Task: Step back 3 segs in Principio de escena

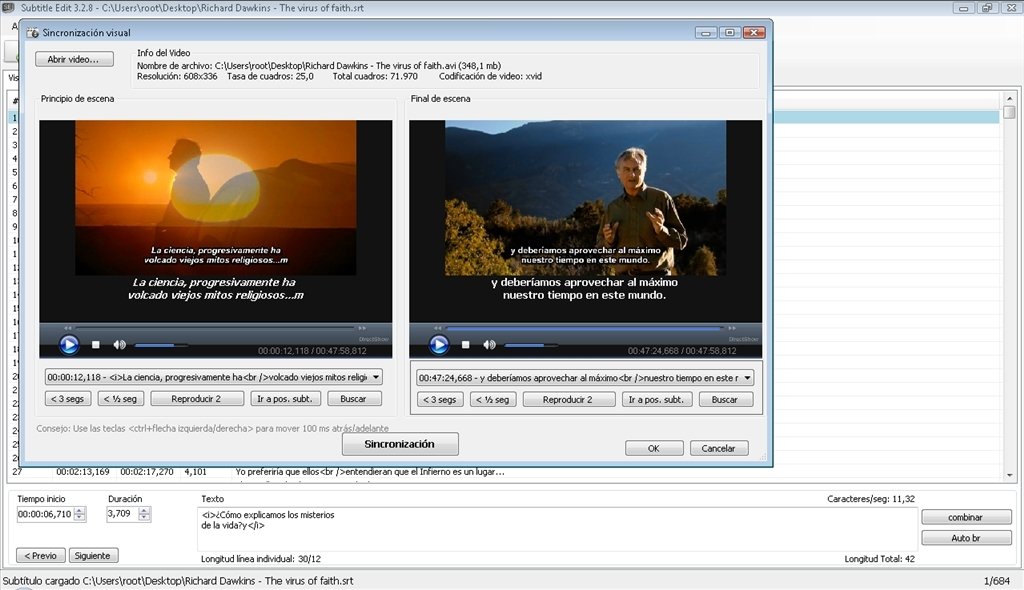Action: pyautogui.click(x=68, y=399)
